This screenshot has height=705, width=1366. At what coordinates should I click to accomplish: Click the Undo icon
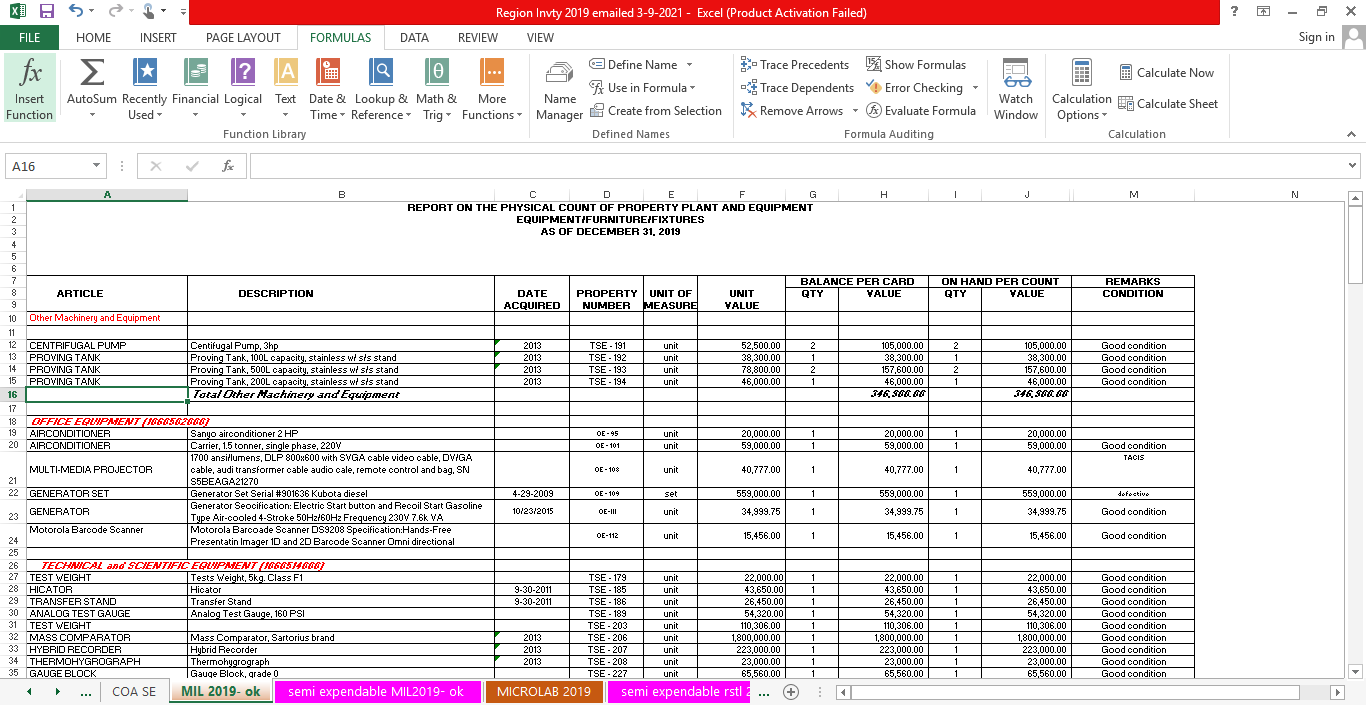click(77, 12)
